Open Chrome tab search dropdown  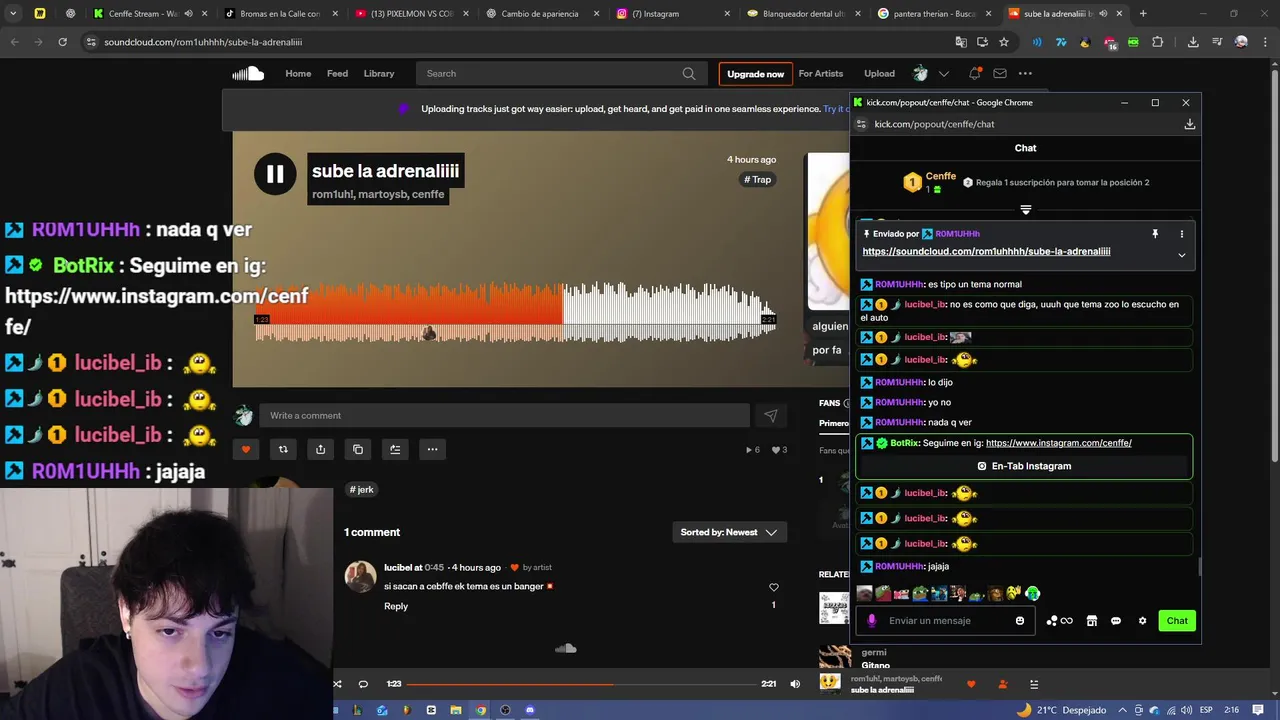point(13,14)
